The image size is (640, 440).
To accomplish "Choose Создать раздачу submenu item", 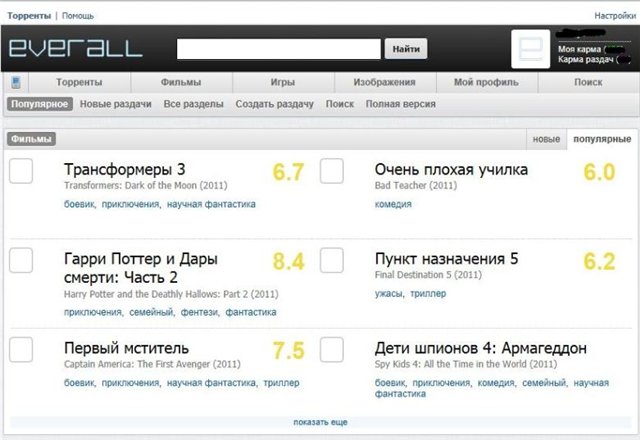I will (x=274, y=104).
